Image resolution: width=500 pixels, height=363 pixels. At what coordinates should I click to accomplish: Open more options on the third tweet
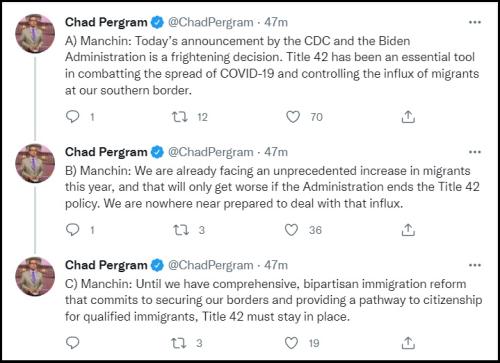tap(475, 265)
